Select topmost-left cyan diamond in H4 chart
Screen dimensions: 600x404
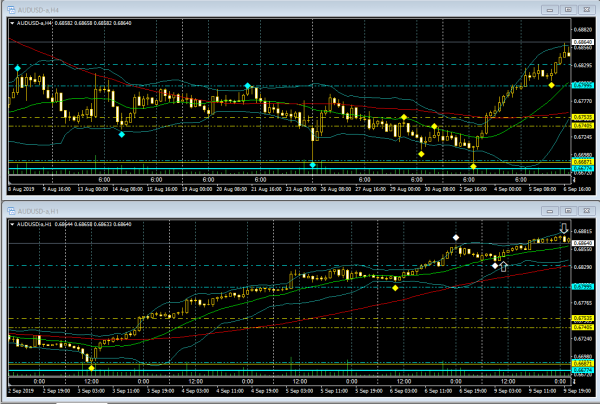click(x=18, y=68)
